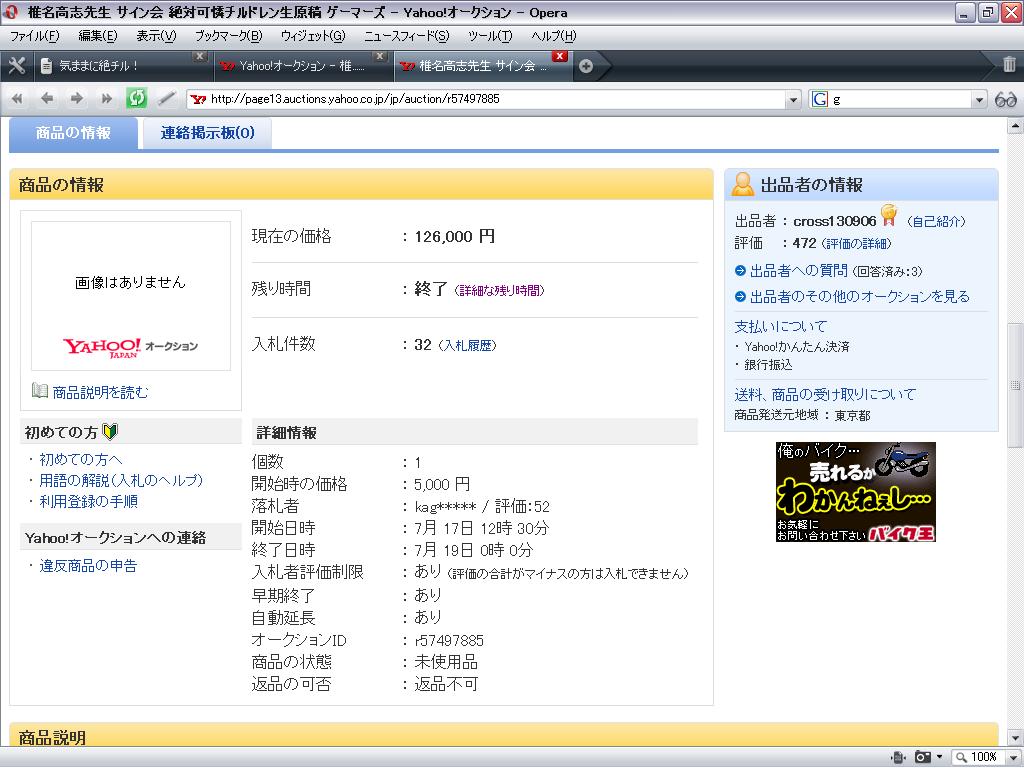1024x768 pixels.
Task: Click the seller's award ribbon icon
Action: click(x=889, y=215)
